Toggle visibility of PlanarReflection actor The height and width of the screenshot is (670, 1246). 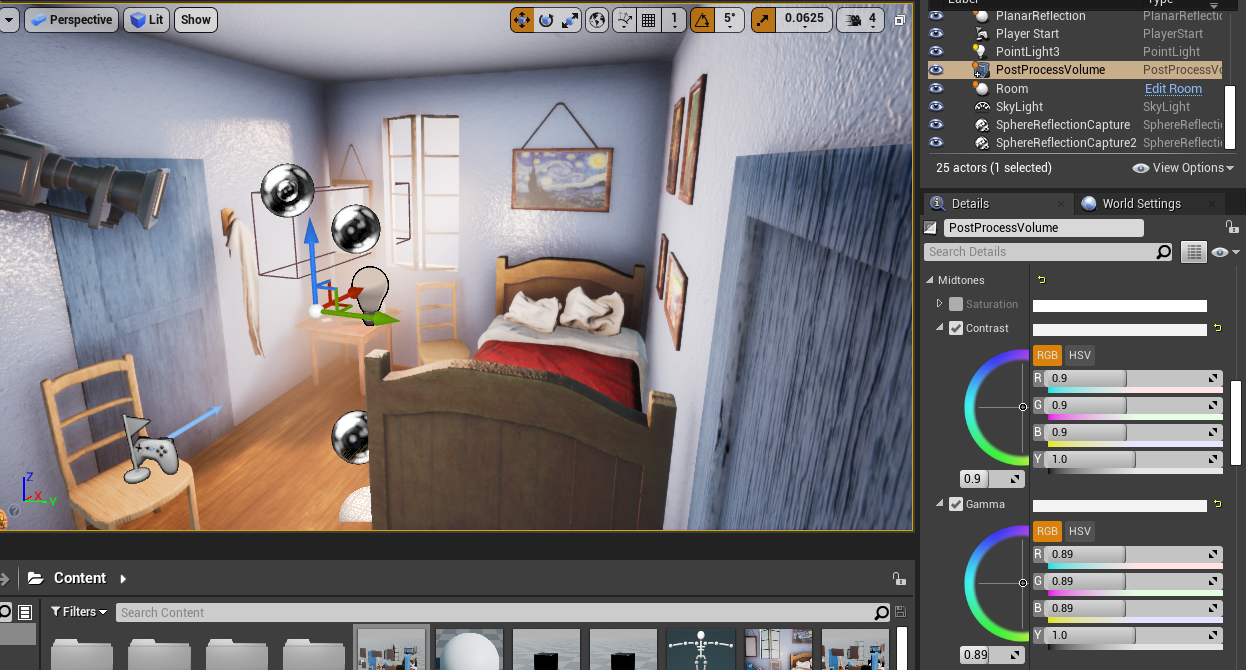(x=936, y=16)
